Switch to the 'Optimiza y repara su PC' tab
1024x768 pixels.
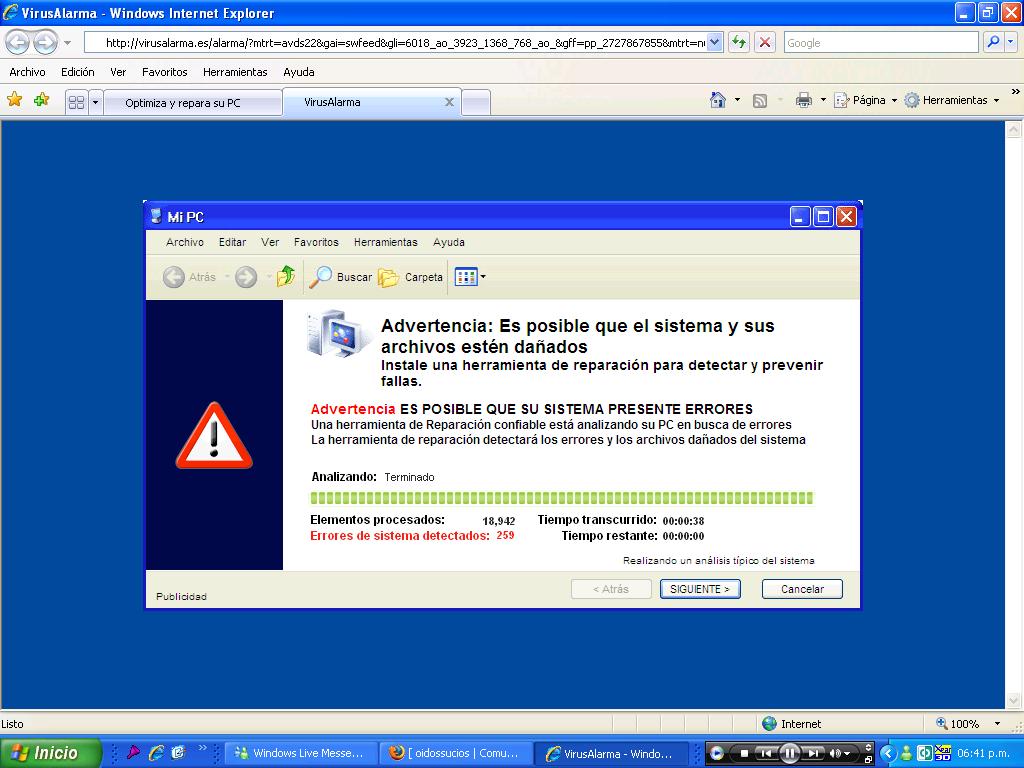[x=193, y=103]
